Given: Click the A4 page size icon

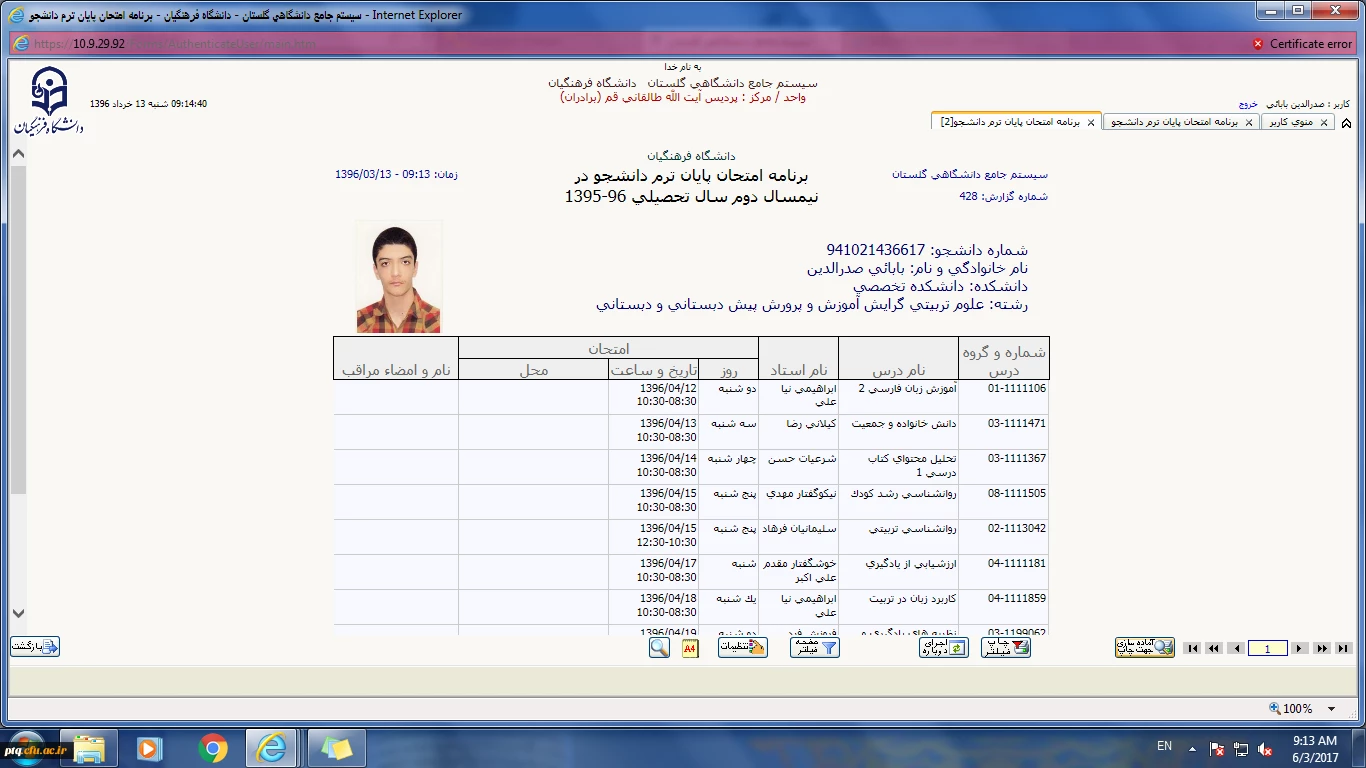Looking at the screenshot, I should click(x=690, y=648).
